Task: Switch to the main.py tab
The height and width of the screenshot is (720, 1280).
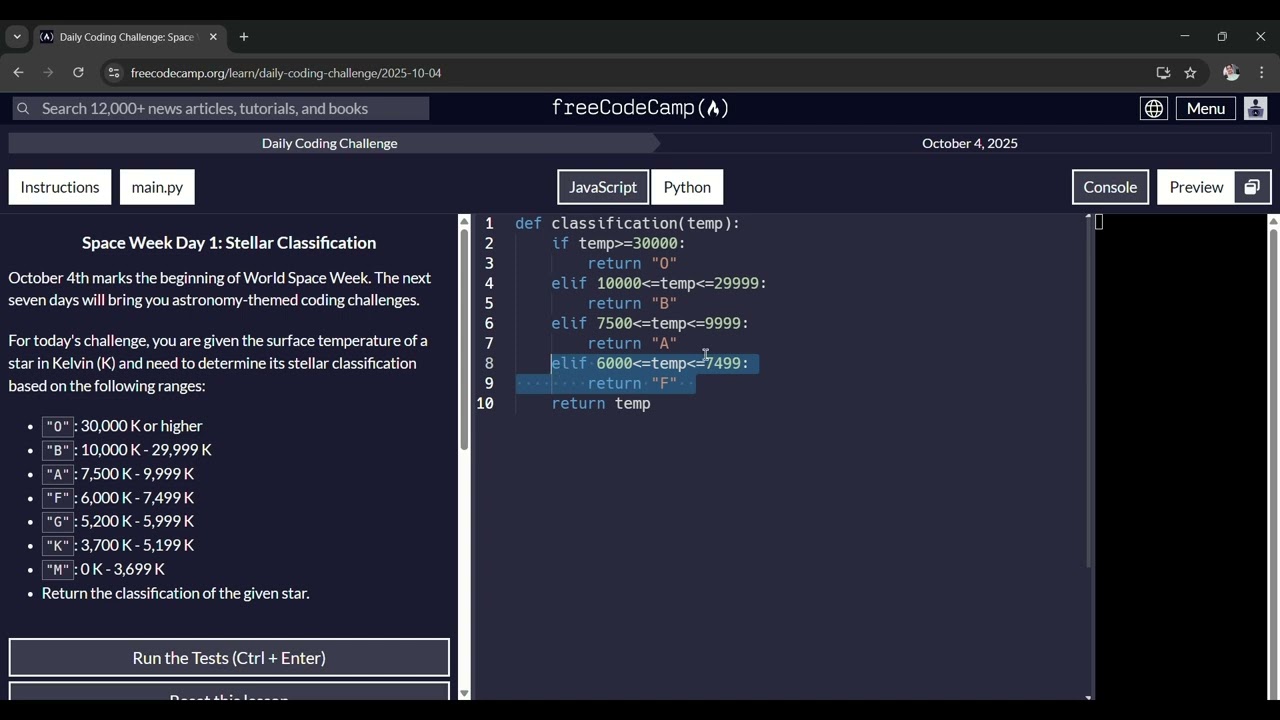Action: coord(157,187)
